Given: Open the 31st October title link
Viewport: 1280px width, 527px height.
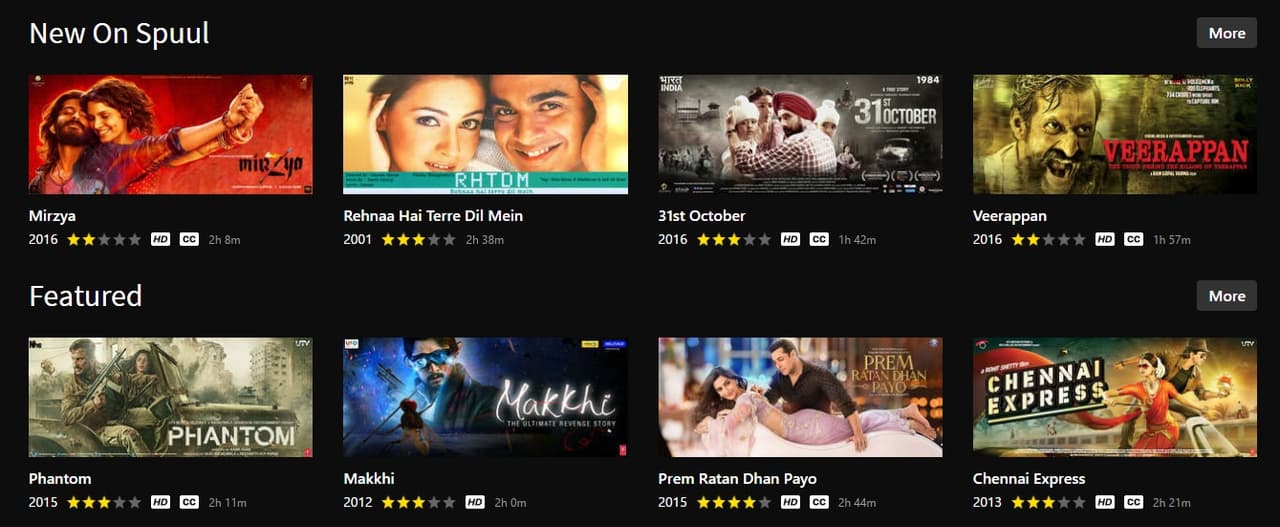Looking at the screenshot, I should [x=702, y=215].
